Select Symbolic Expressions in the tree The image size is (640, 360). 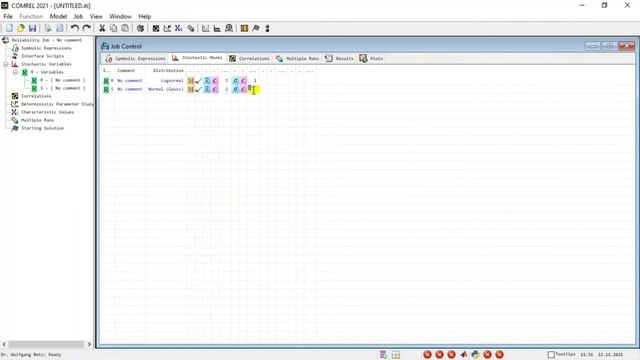(x=46, y=48)
